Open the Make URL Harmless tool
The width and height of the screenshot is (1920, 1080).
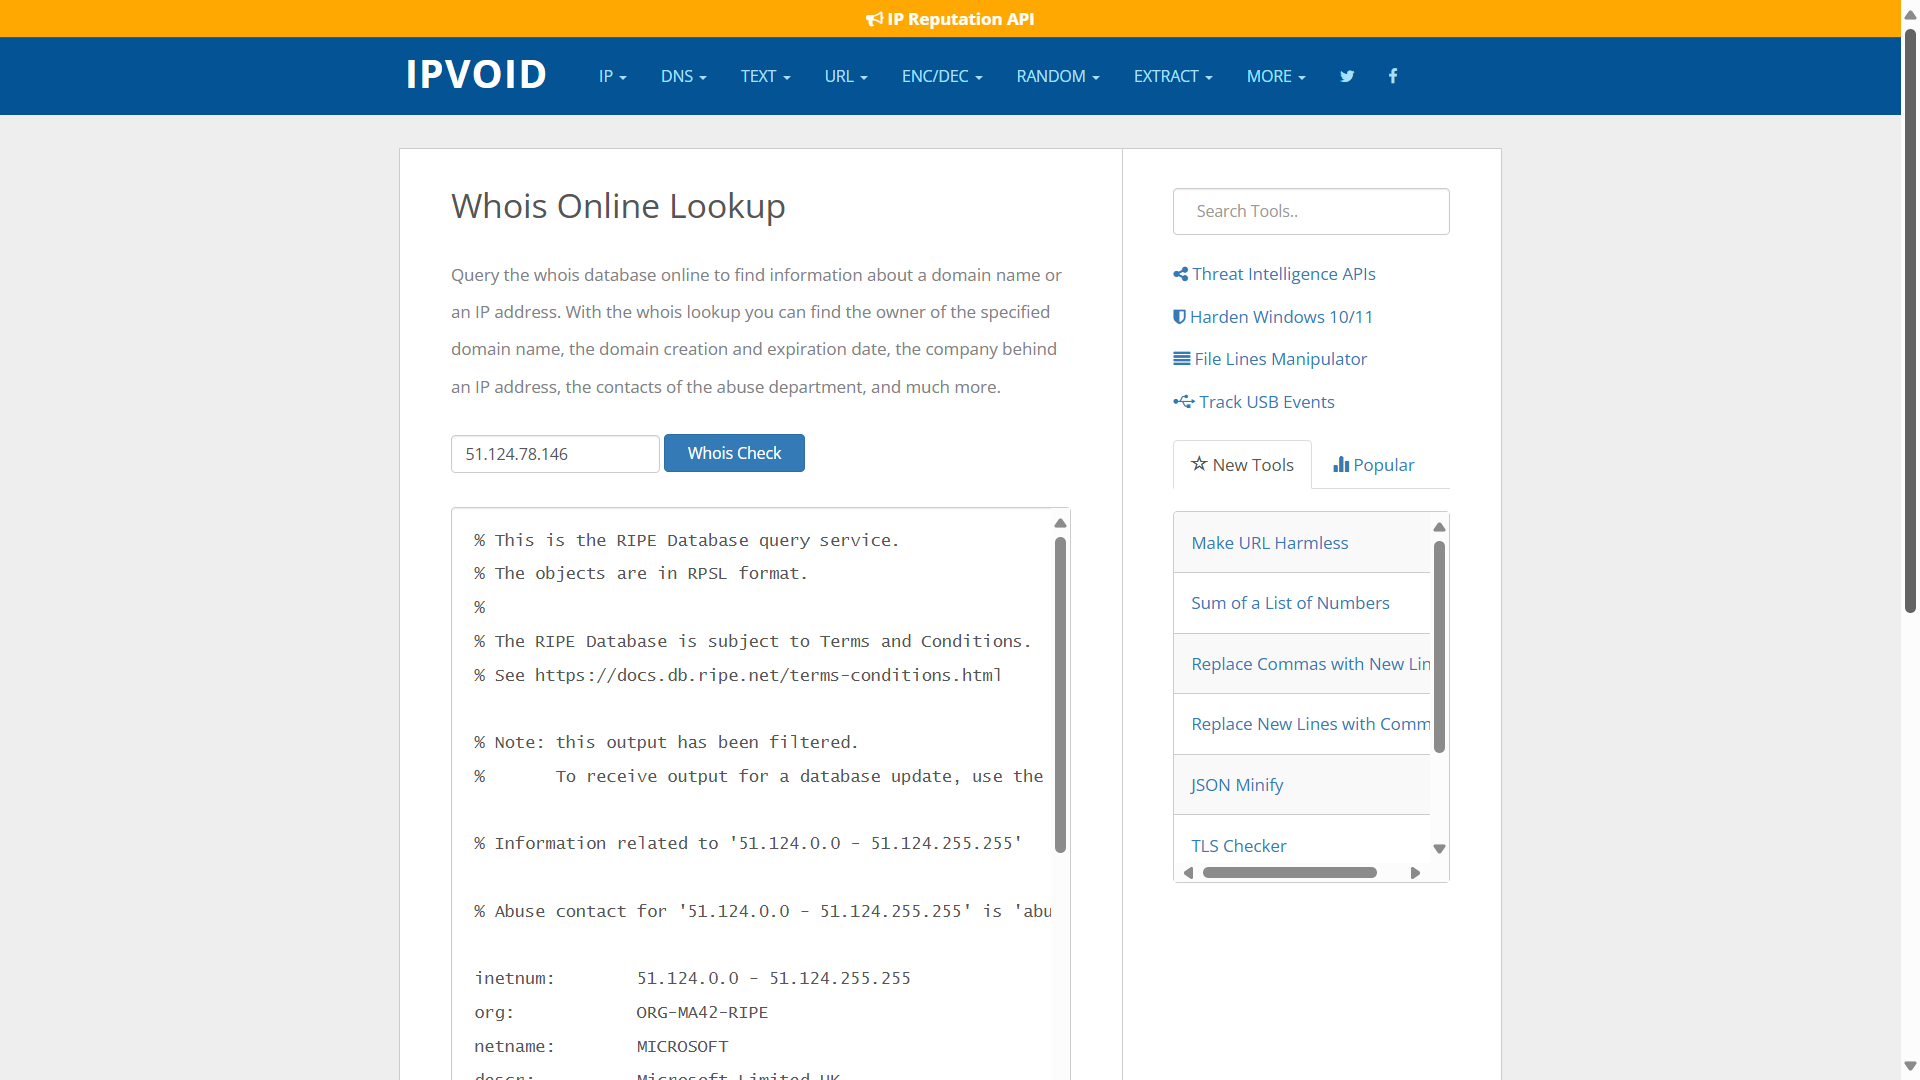tap(1269, 543)
